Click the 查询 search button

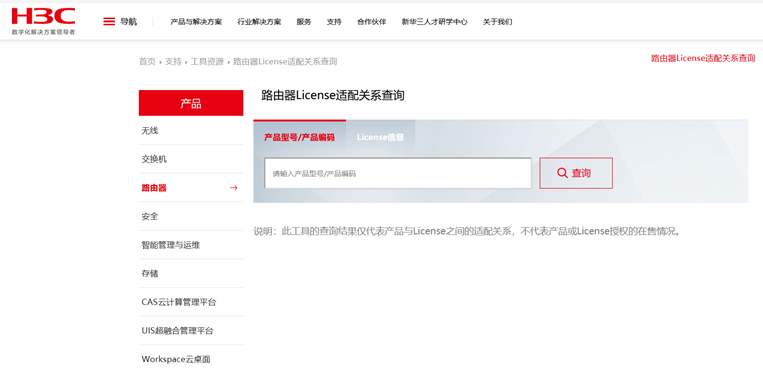576,173
